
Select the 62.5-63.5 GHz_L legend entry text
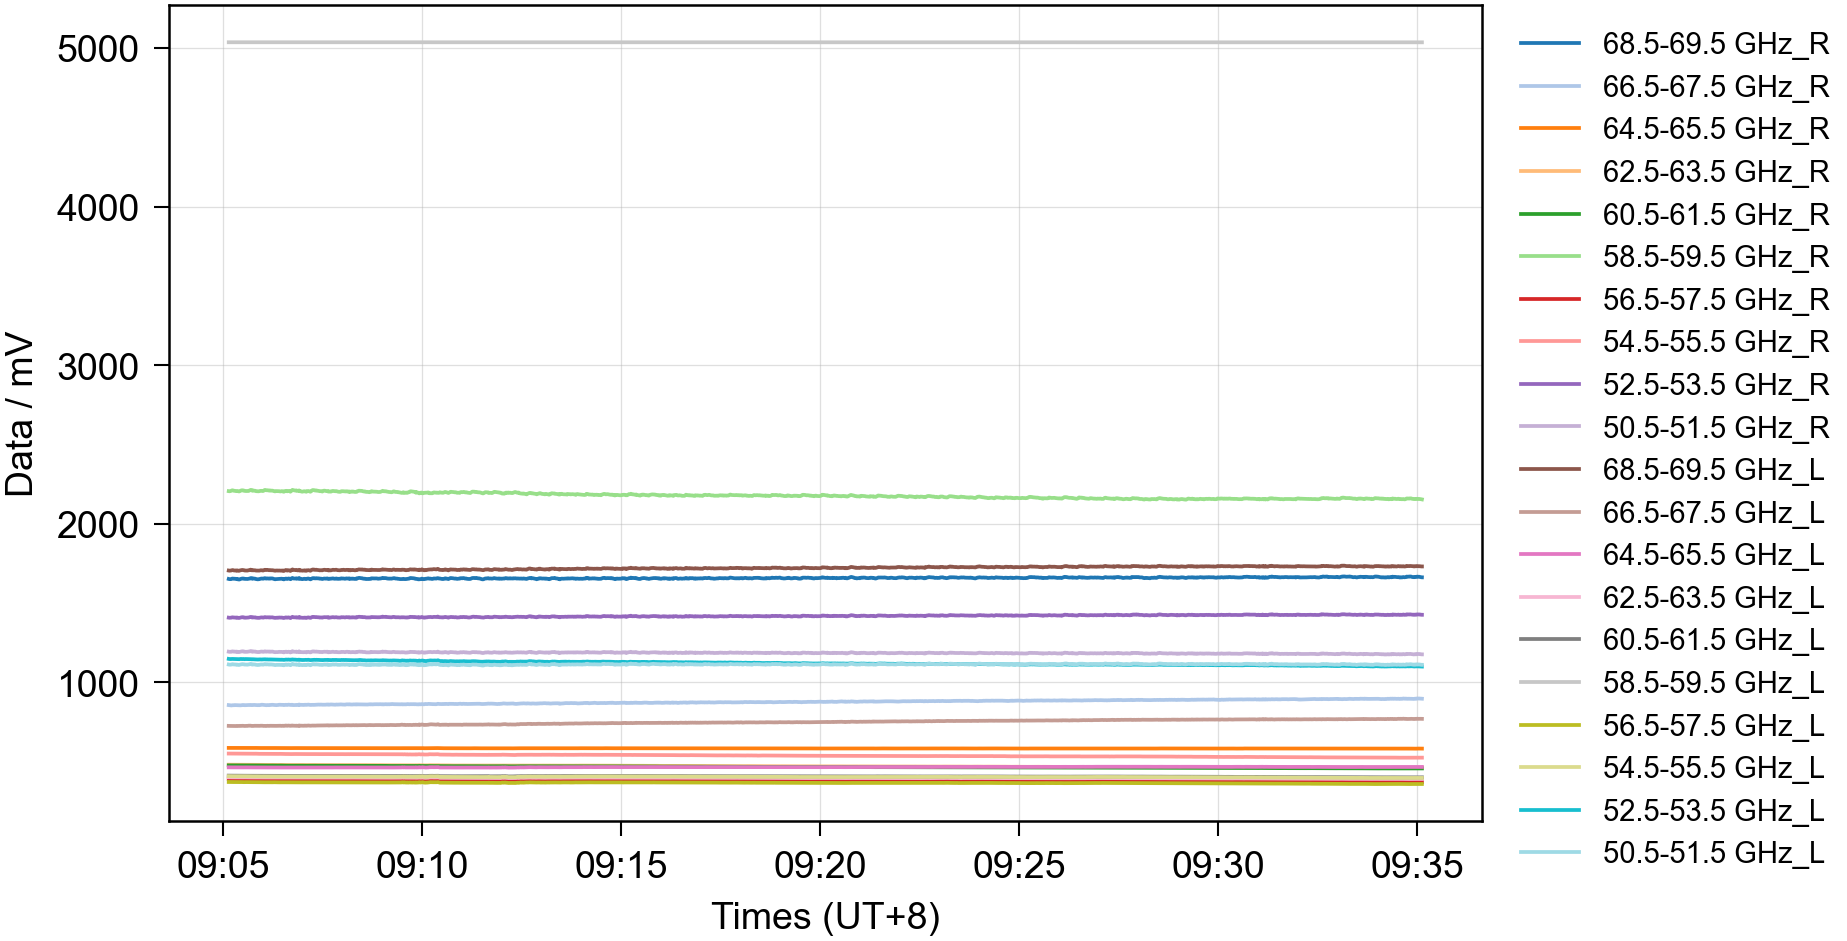(x=1713, y=598)
